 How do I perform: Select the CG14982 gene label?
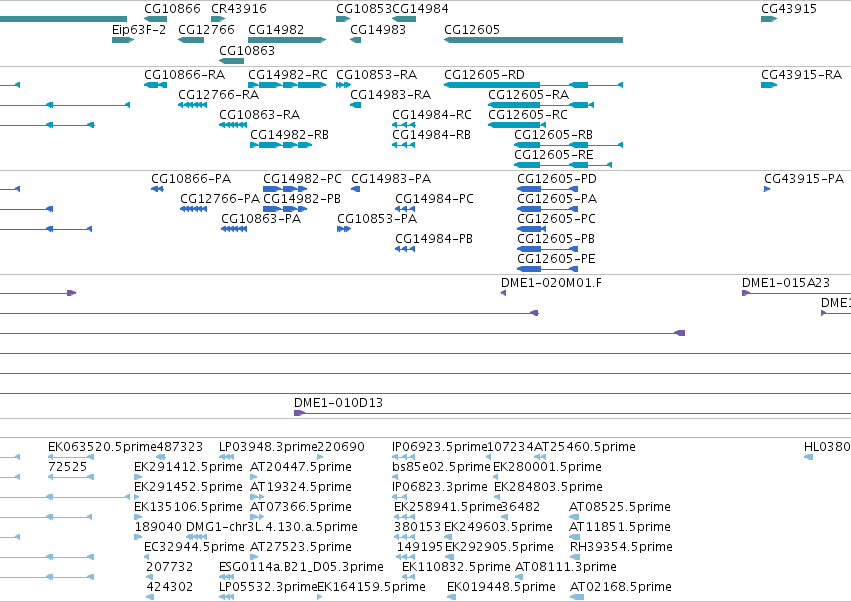click(276, 29)
